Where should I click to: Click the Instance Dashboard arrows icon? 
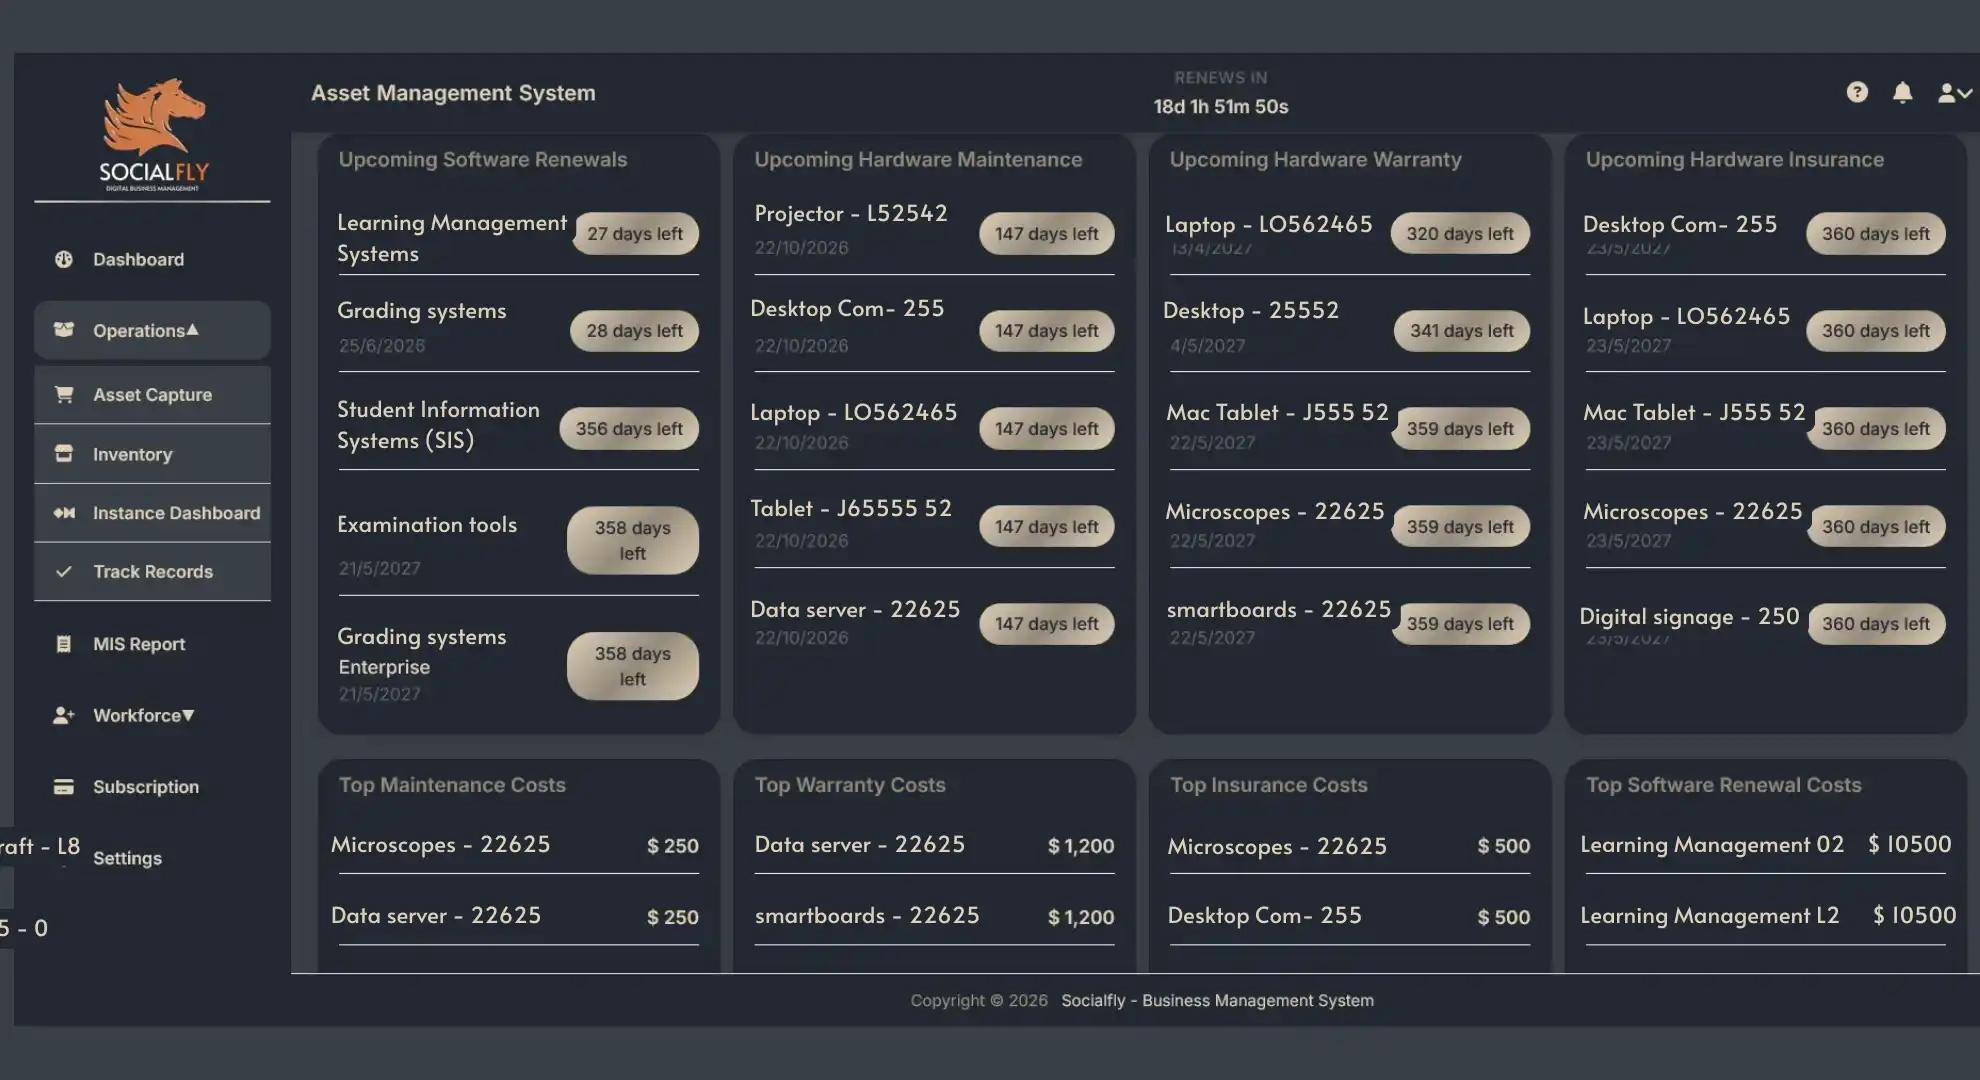click(x=64, y=512)
